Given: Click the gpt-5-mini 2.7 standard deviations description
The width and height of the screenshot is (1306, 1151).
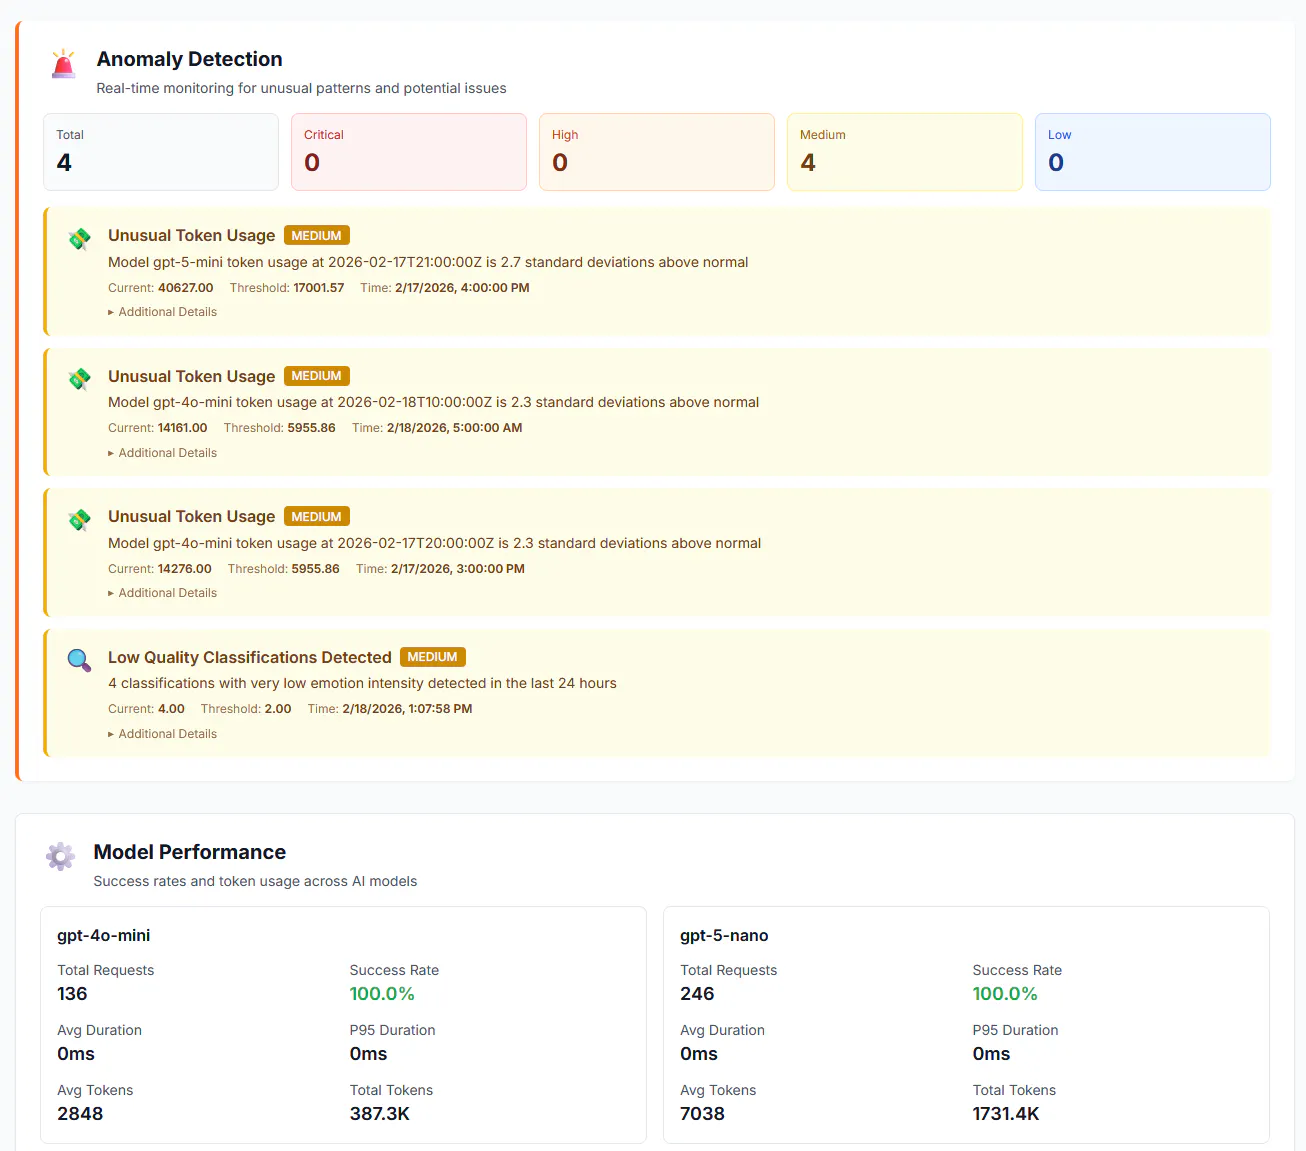Looking at the screenshot, I should point(428,262).
